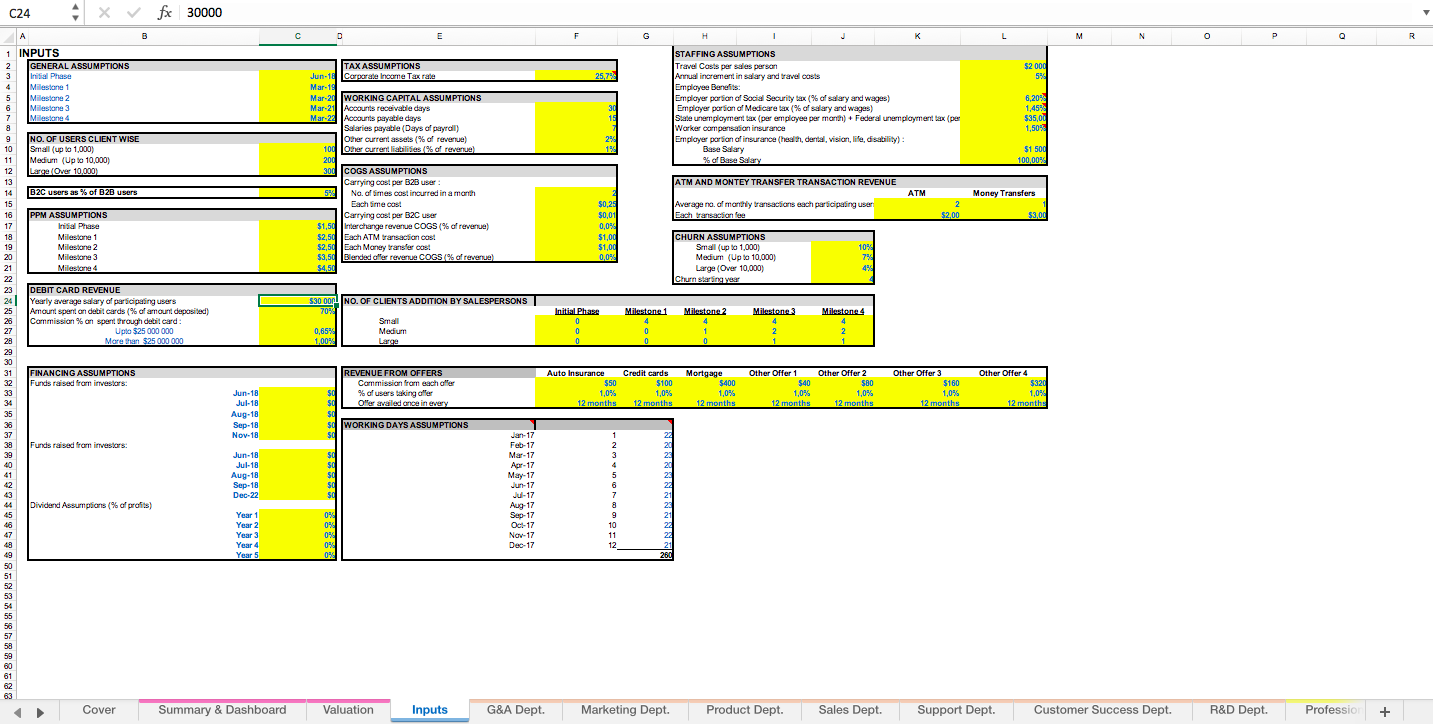This screenshot has width=1433, height=724.
Task: Click the Mortgage offer column header
Action: pyautogui.click(x=704, y=373)
